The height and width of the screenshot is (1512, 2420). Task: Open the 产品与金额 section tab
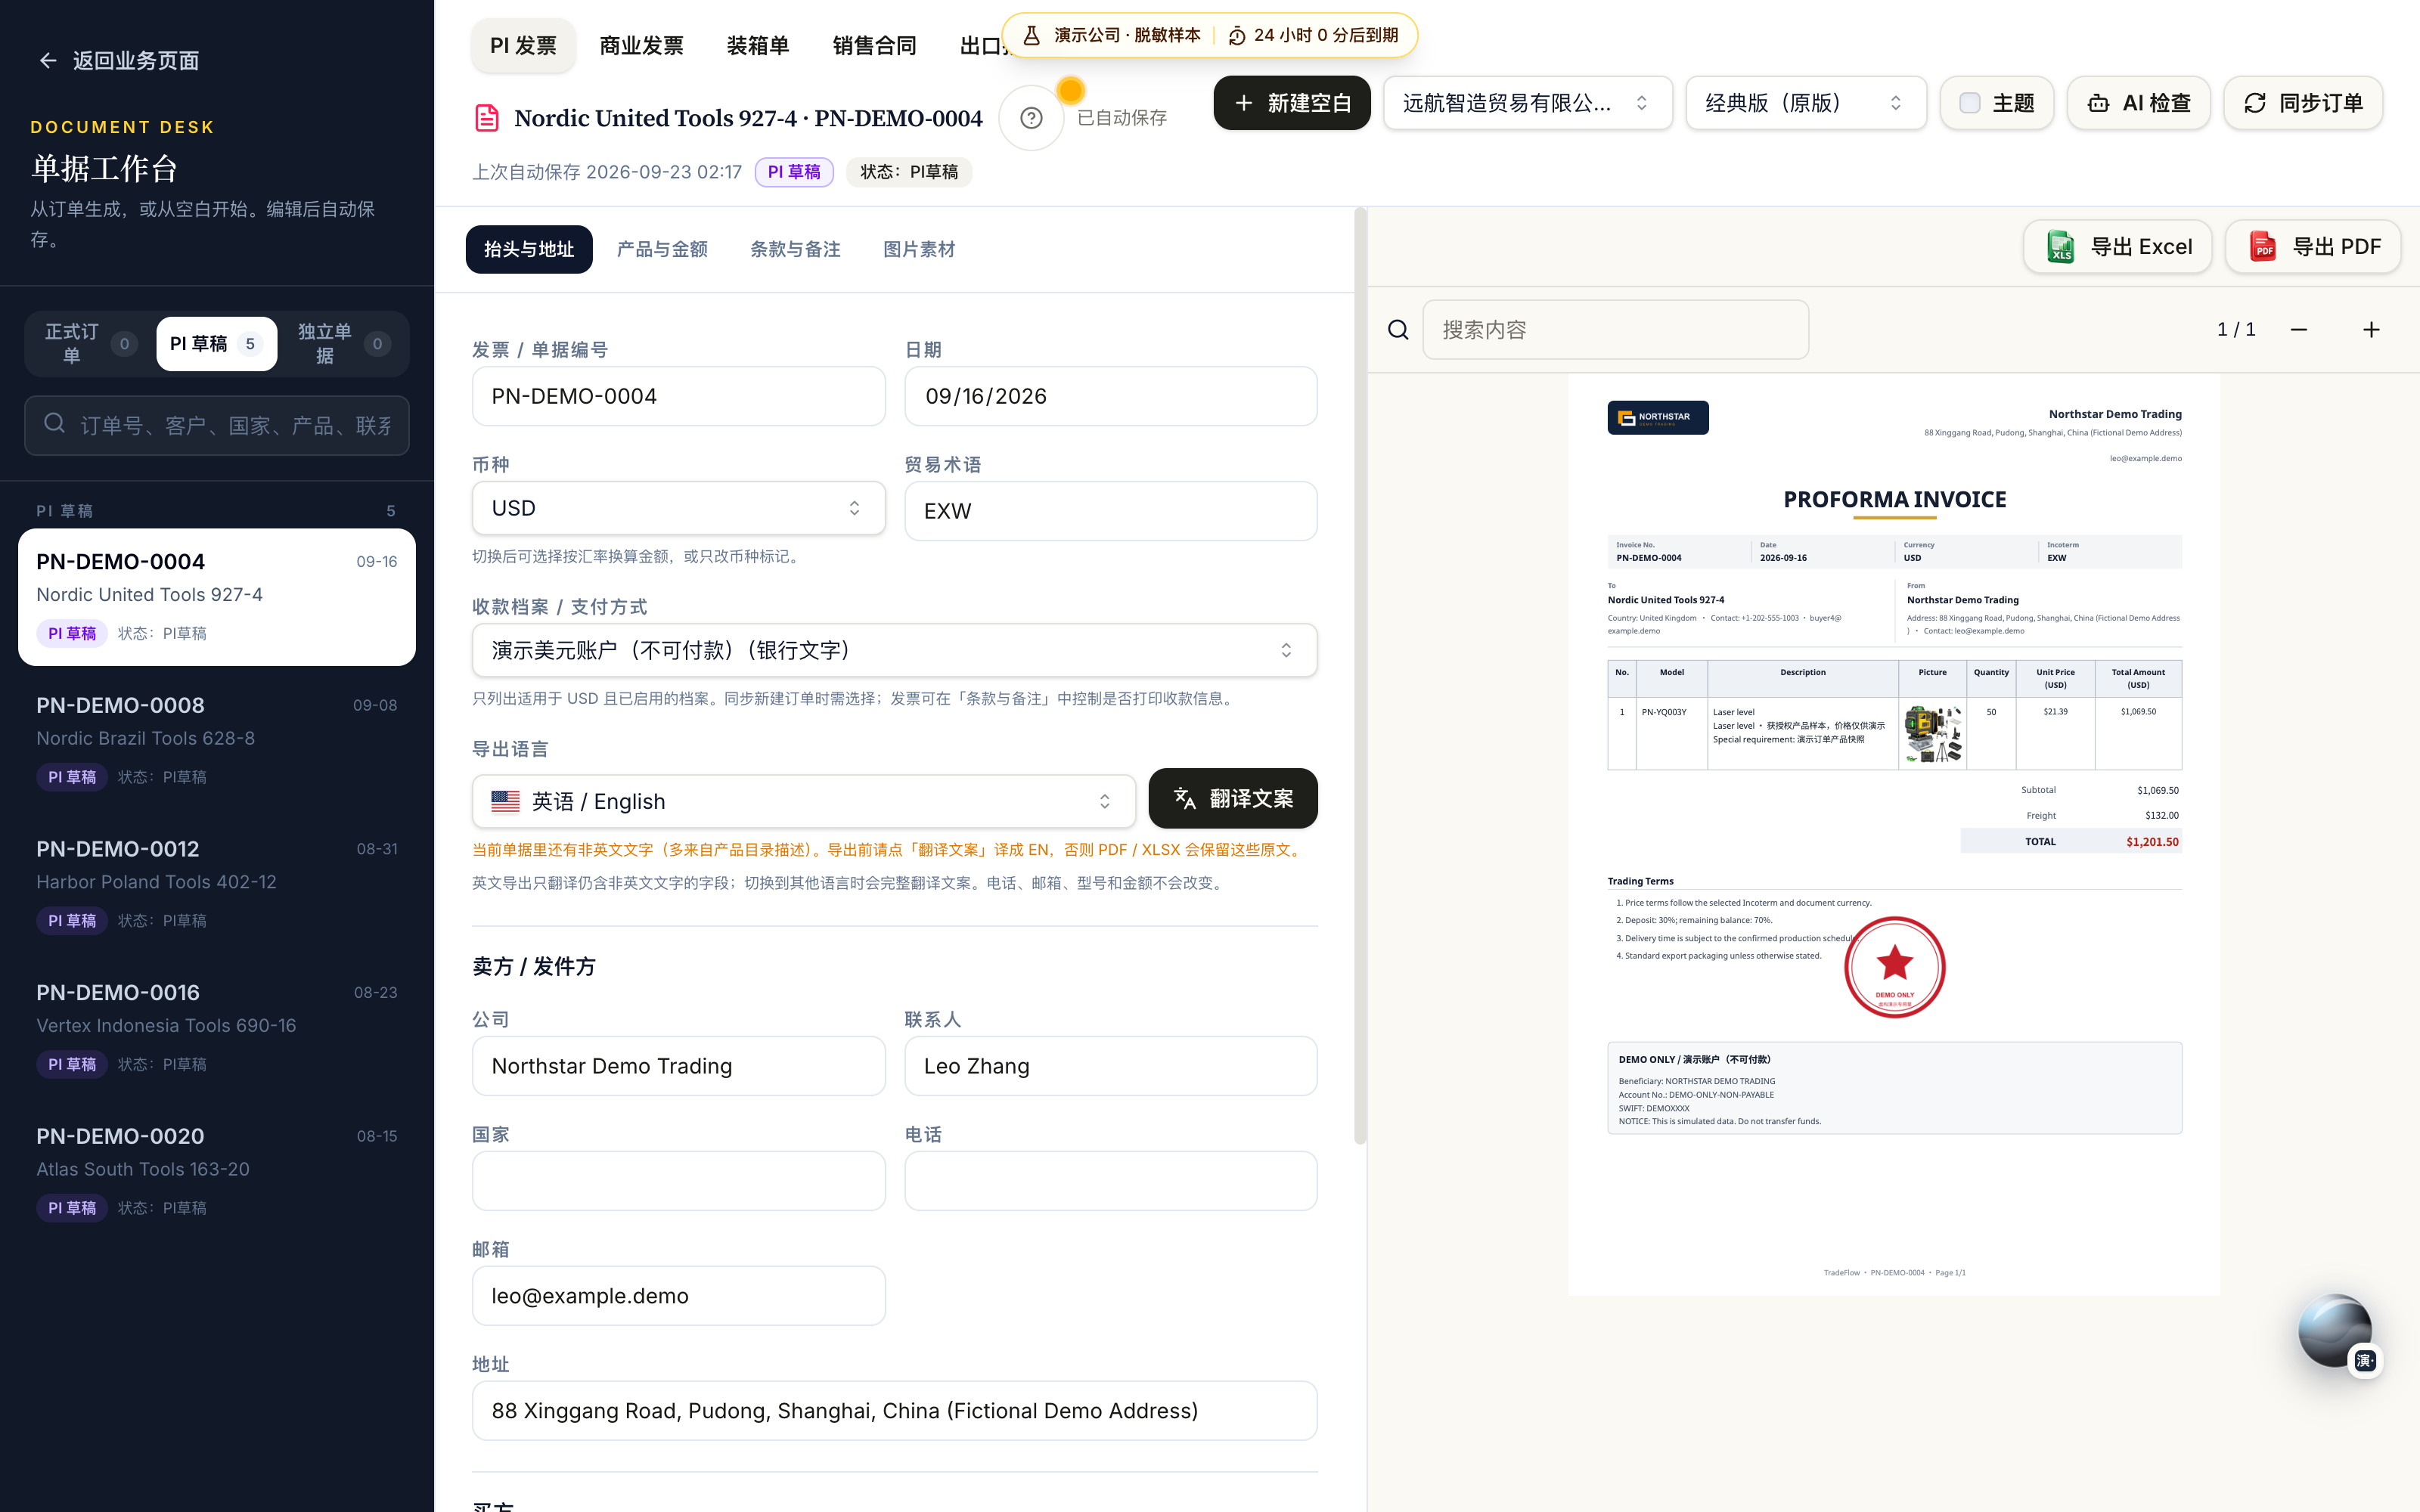(x=662, y=249)
